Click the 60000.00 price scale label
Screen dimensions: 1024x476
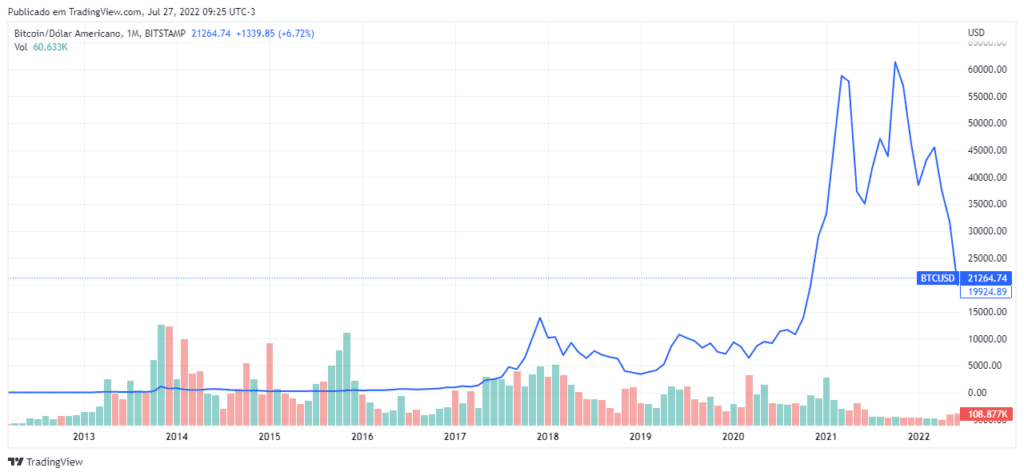point(984,70)
